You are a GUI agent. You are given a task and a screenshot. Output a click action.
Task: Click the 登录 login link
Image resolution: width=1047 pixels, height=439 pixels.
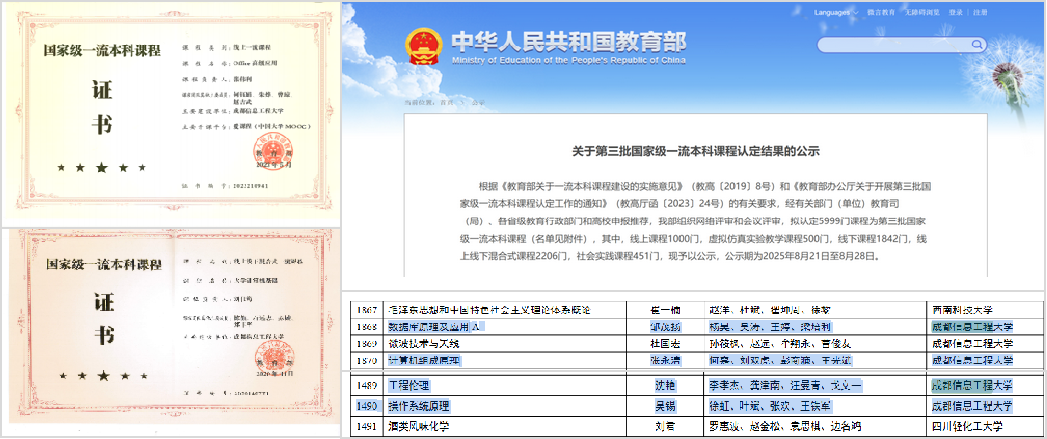(x=956, y=12)
